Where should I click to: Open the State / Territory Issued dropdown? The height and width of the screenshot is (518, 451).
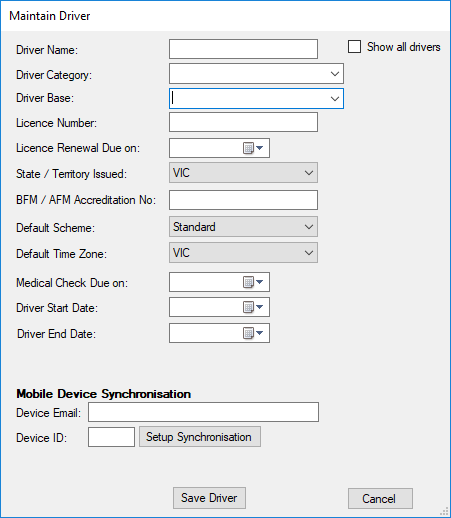[243, 173]
